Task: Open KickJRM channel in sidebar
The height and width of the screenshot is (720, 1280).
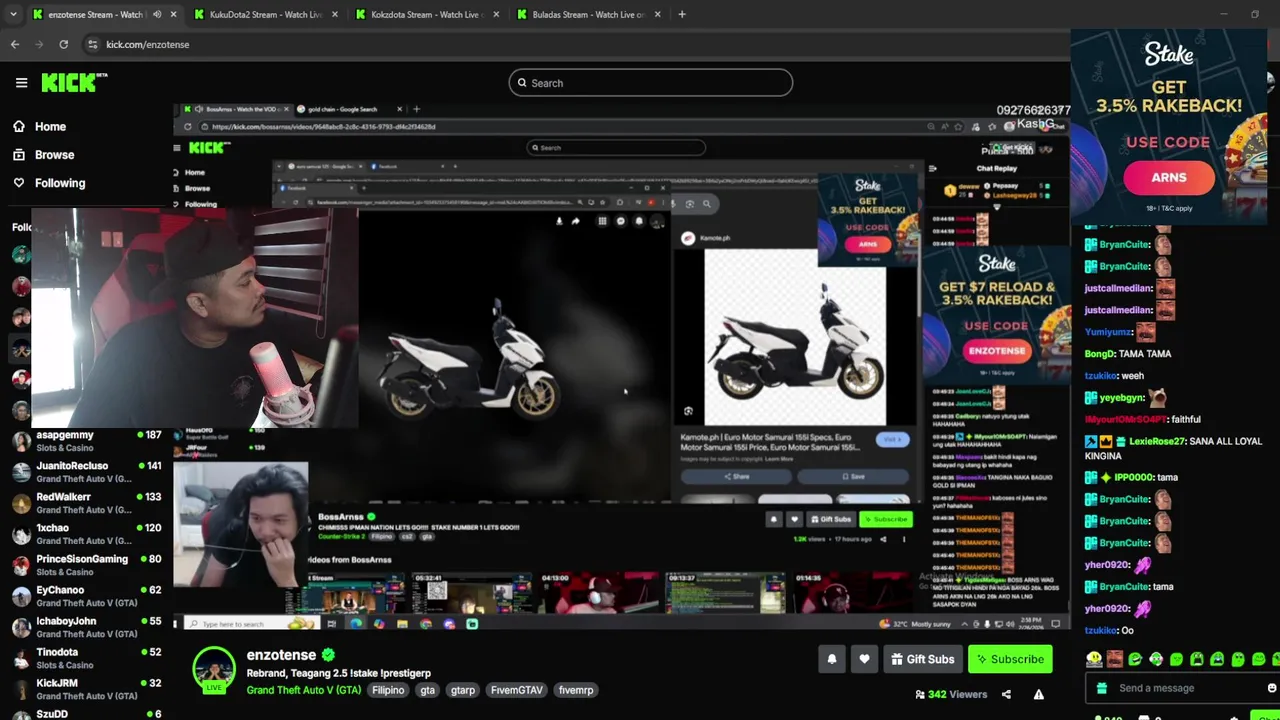Action: click(x=87, y=689)
